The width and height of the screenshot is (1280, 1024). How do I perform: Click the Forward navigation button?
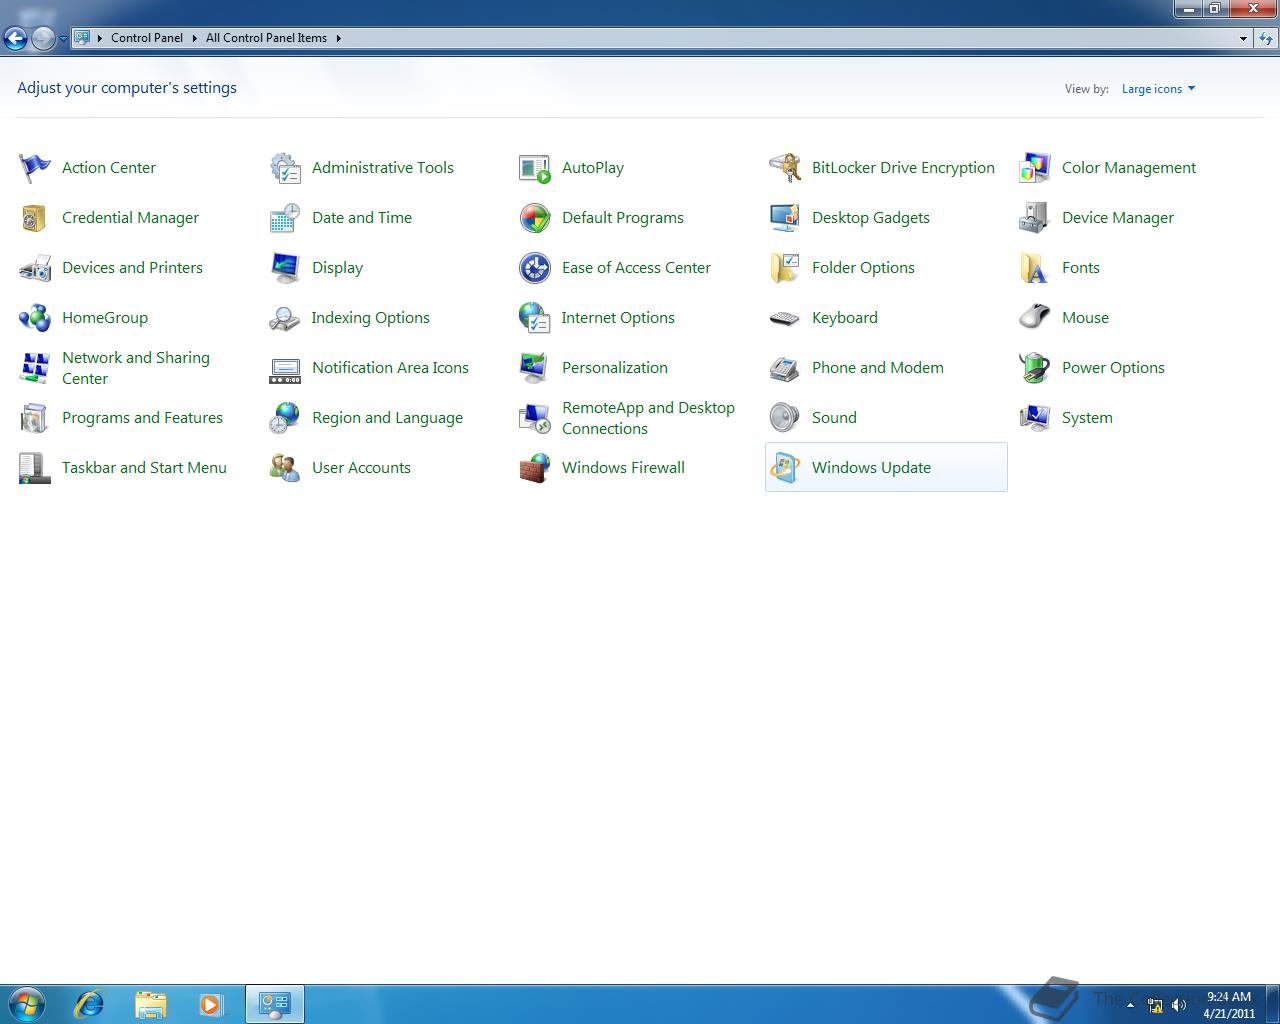click(43, 38)
